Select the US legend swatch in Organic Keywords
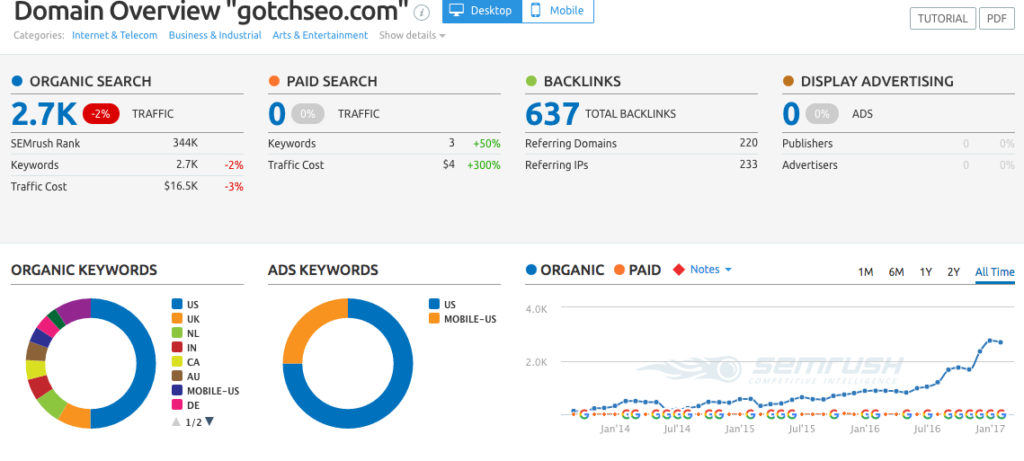The height and width of the screenshot is (461, 1024). (176, 304)
